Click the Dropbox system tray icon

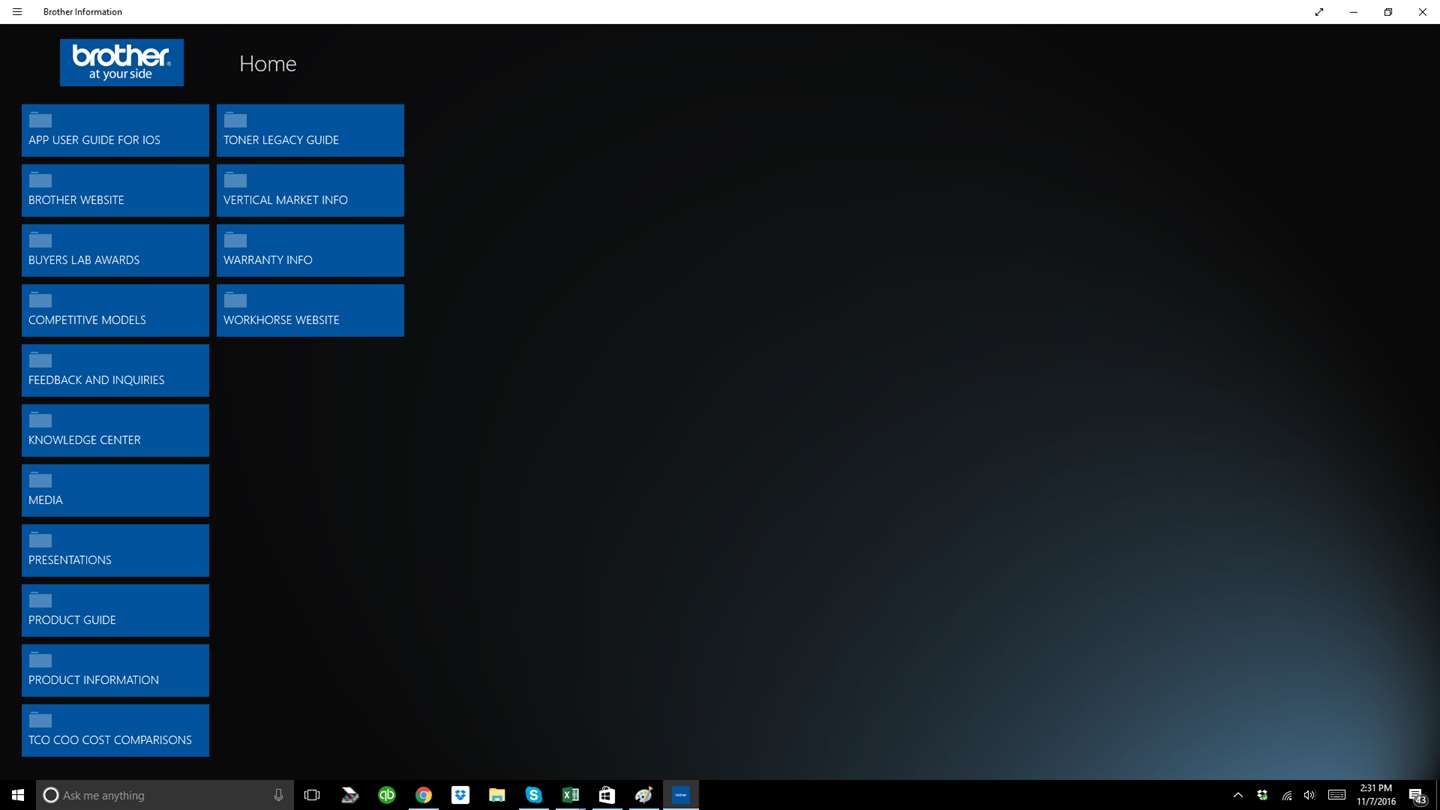coord(1262,795)
